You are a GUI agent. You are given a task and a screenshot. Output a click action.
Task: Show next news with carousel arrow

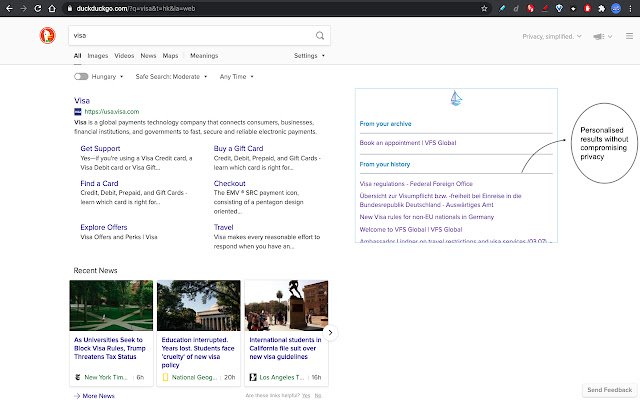[x=330, y=332]
